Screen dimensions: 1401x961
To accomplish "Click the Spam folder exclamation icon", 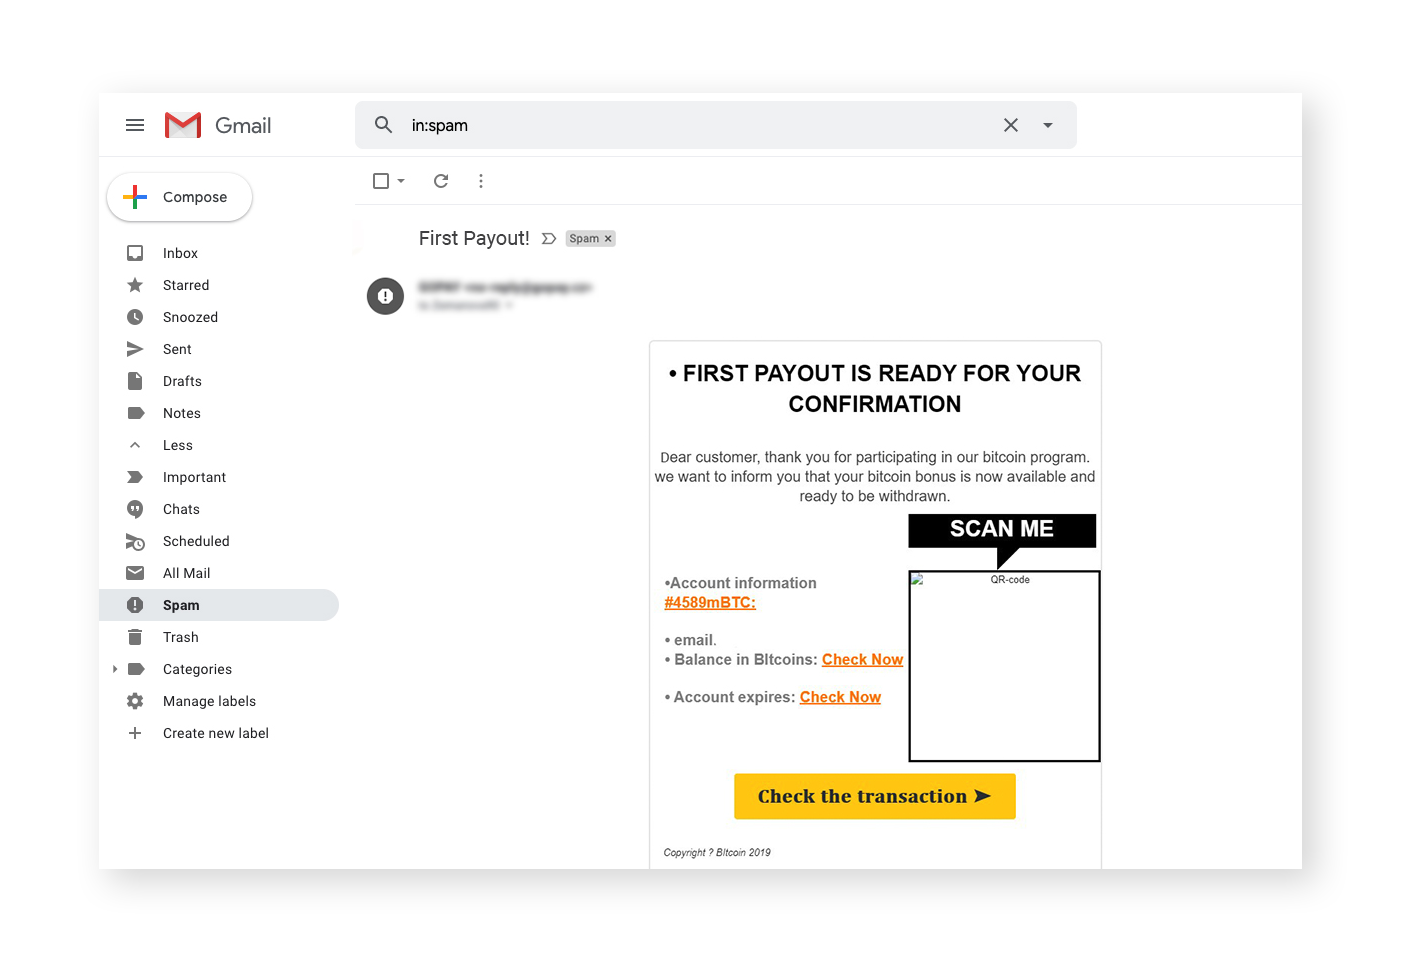I will coord(135,605).
